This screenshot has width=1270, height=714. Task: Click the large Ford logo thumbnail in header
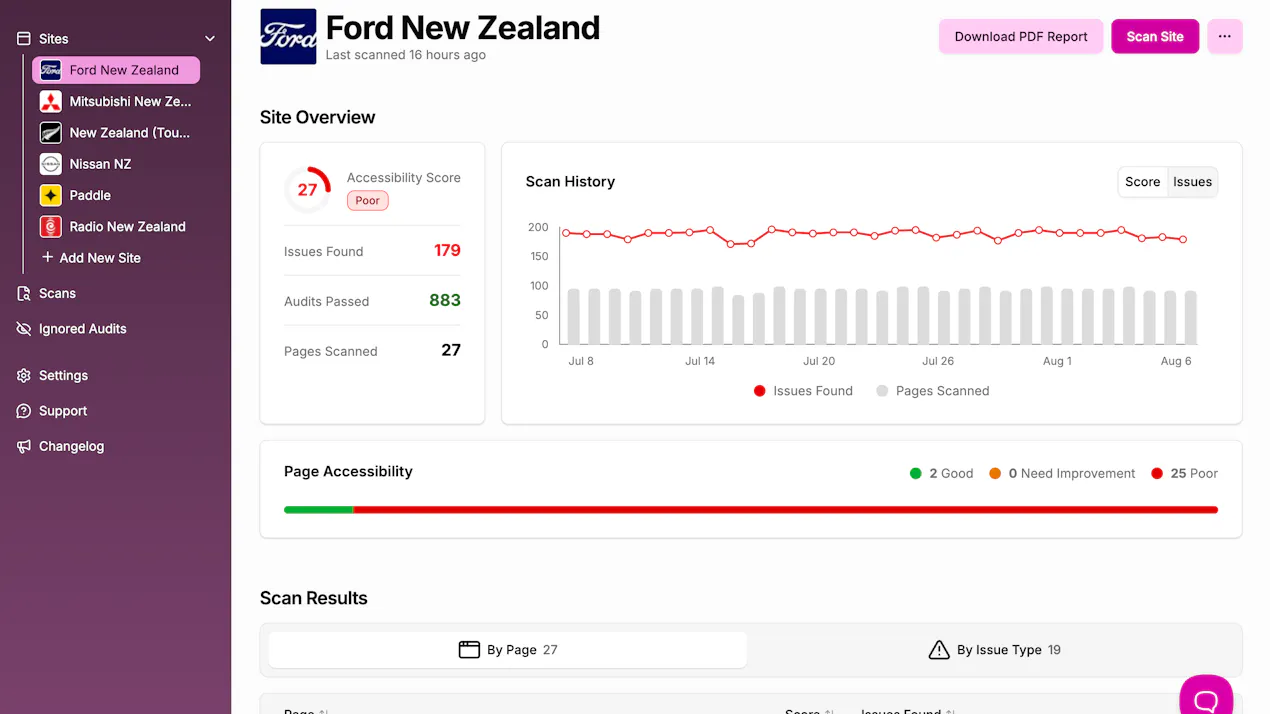(288, 37)
